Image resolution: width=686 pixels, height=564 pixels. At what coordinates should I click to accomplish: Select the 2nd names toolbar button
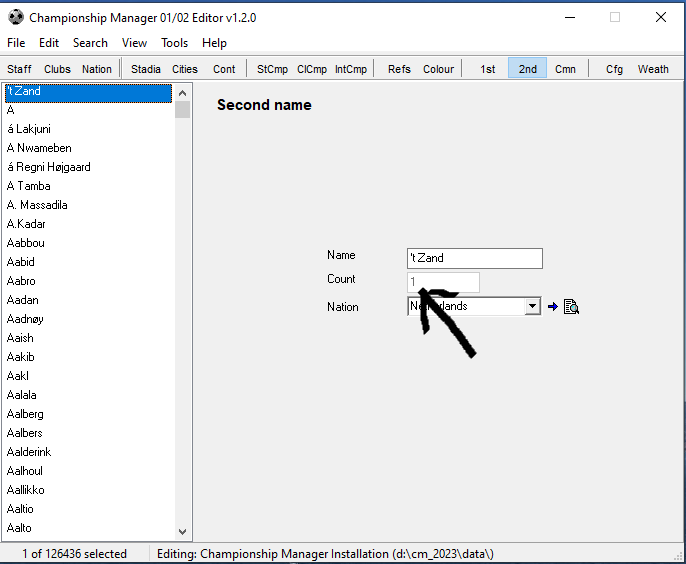pos(528,69)
